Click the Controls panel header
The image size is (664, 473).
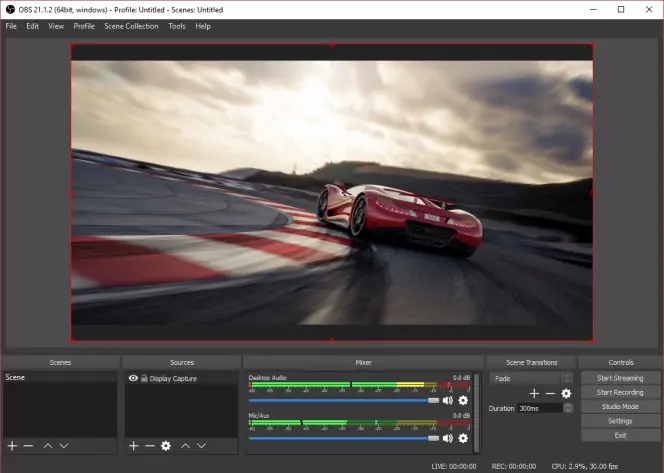pyautogui.click(x=621, y=362)
